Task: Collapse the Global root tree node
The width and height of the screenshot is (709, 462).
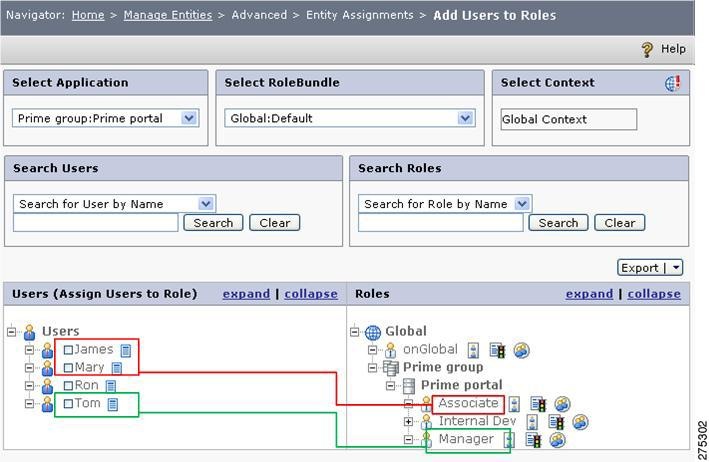Action: click(x=354, y=332)
